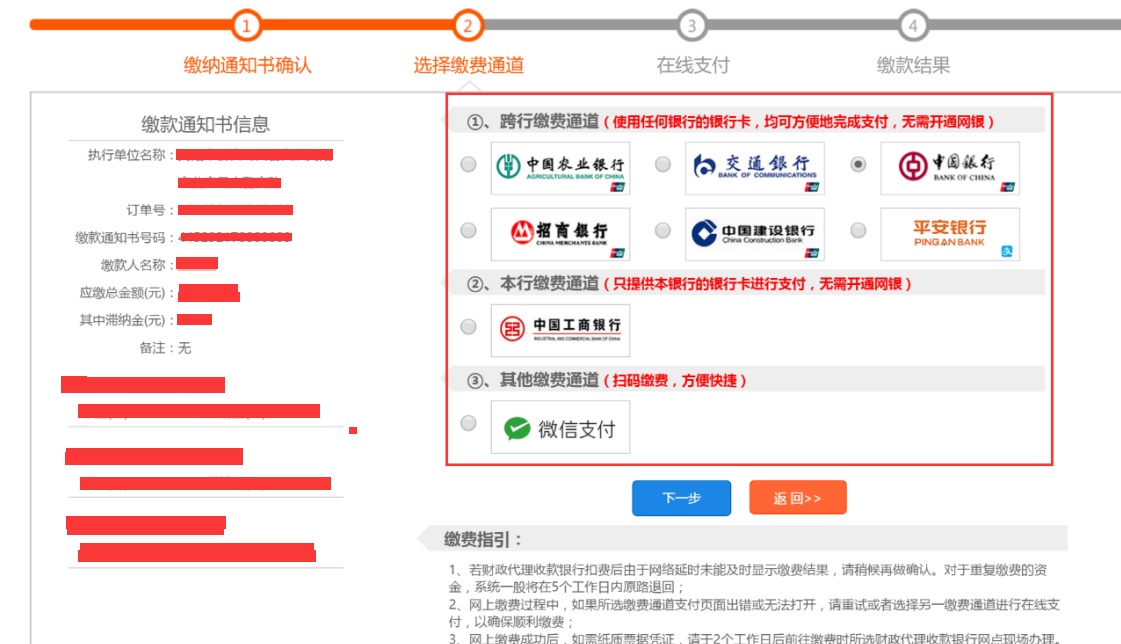1121x644 pixels.
Task: Click the ICBC 中国工商银行 logo
Action: [560, 330]
